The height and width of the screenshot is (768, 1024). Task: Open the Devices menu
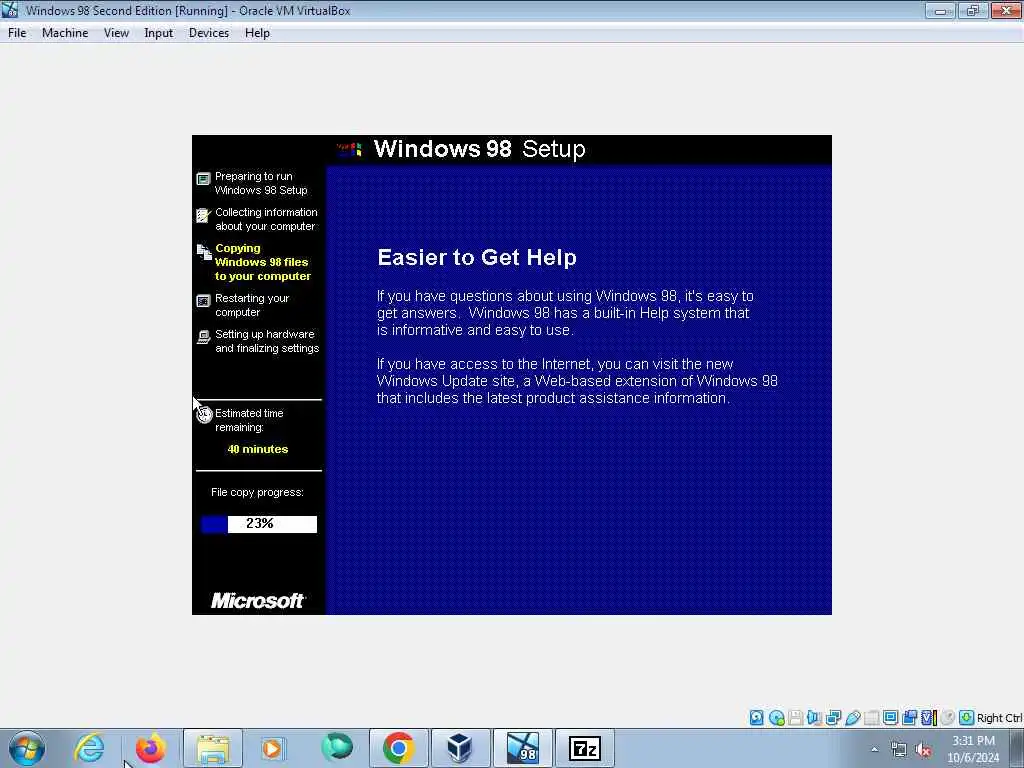click(x=208, y=33)
